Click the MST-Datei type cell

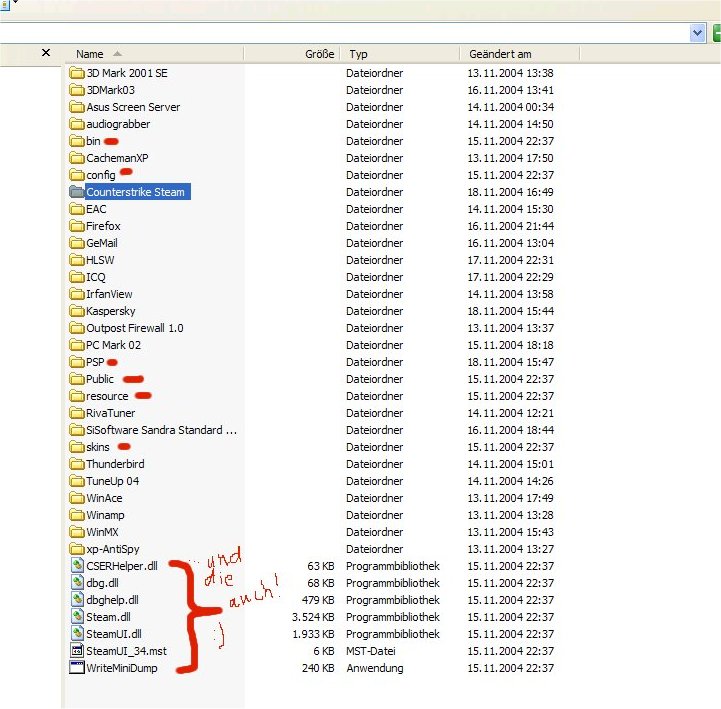coord(371,651)
